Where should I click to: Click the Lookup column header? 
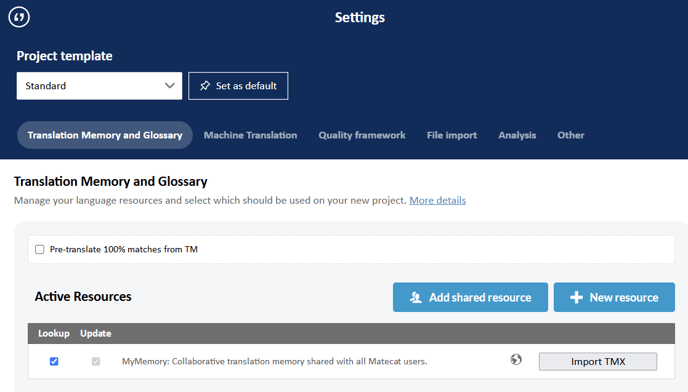(54, 334)
